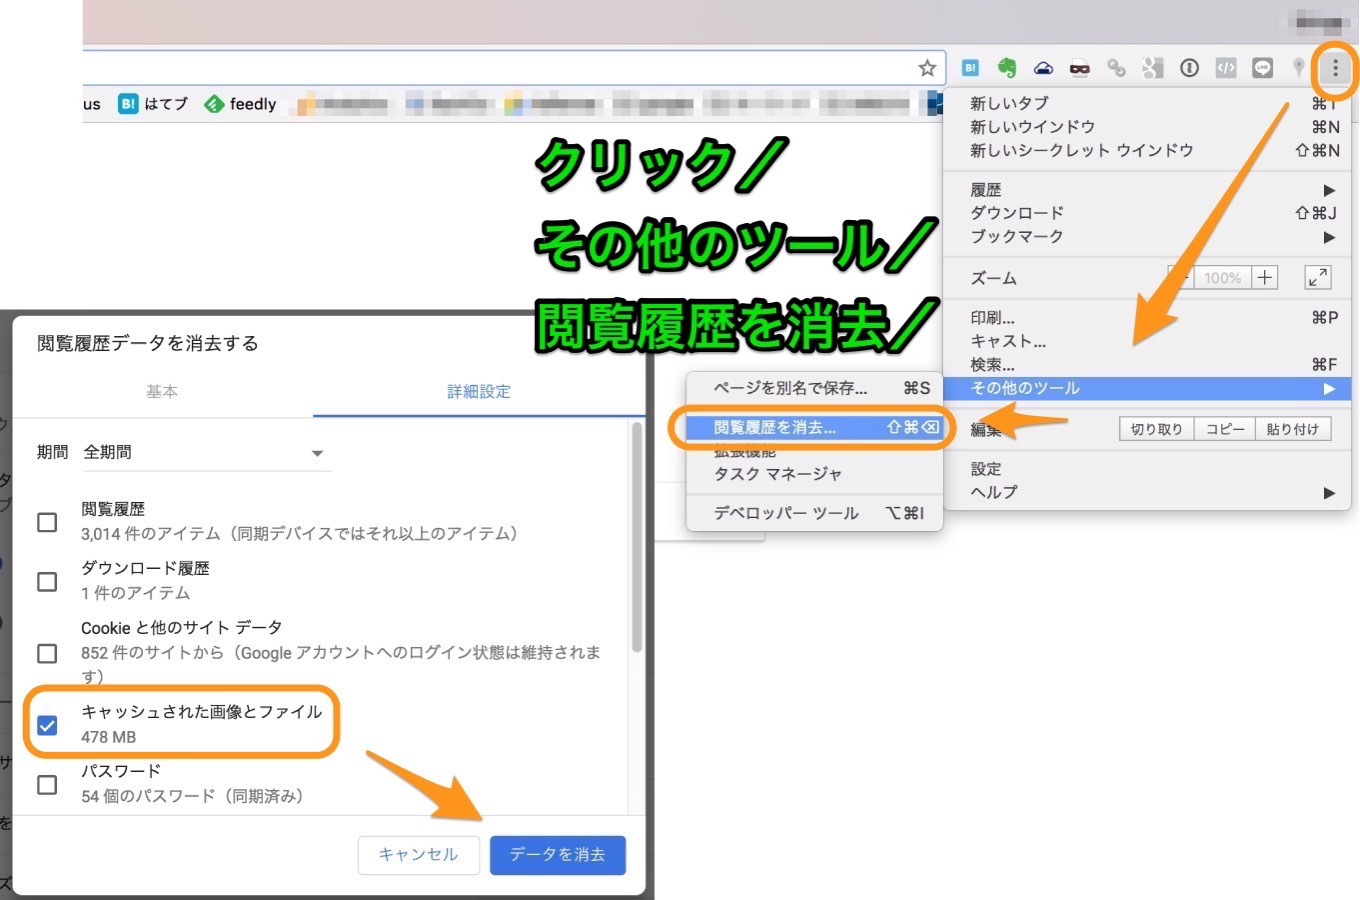Check the 閲覧履歴 checkbox
1360x900 pixels.
47,522
